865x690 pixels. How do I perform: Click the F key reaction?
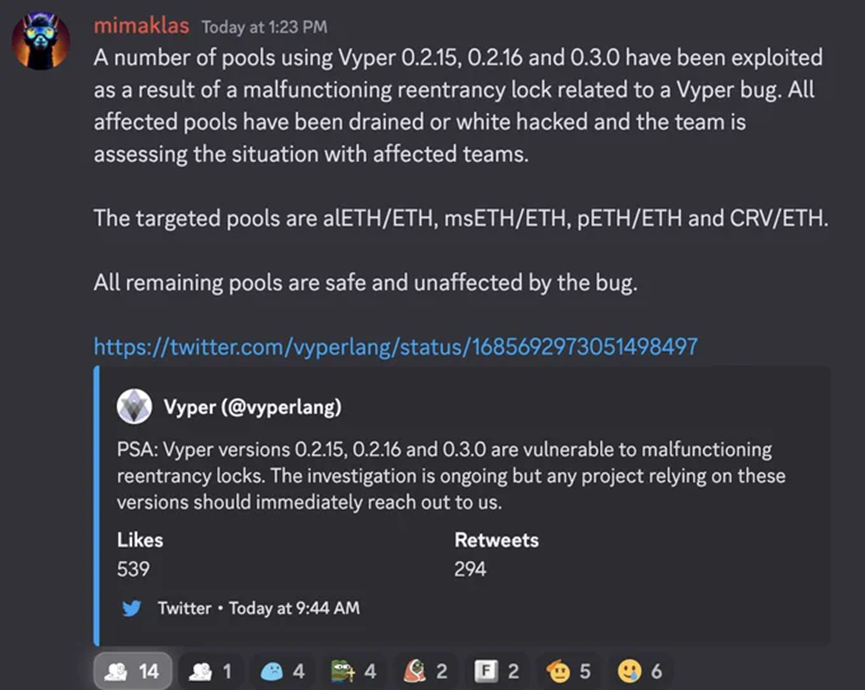point(497,671)
